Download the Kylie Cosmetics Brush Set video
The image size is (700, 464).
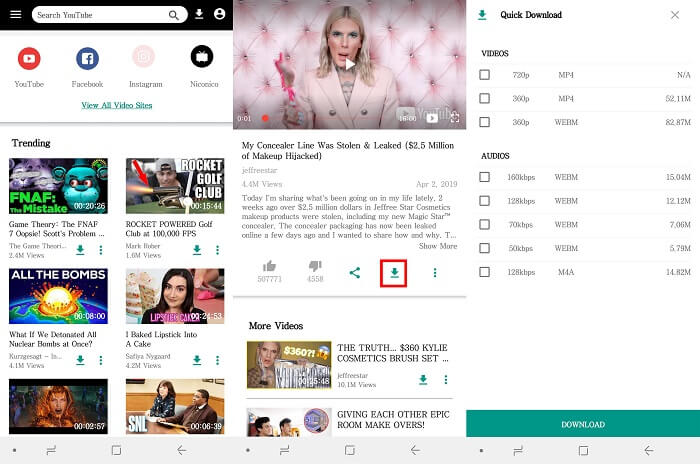tap(423, 380)
